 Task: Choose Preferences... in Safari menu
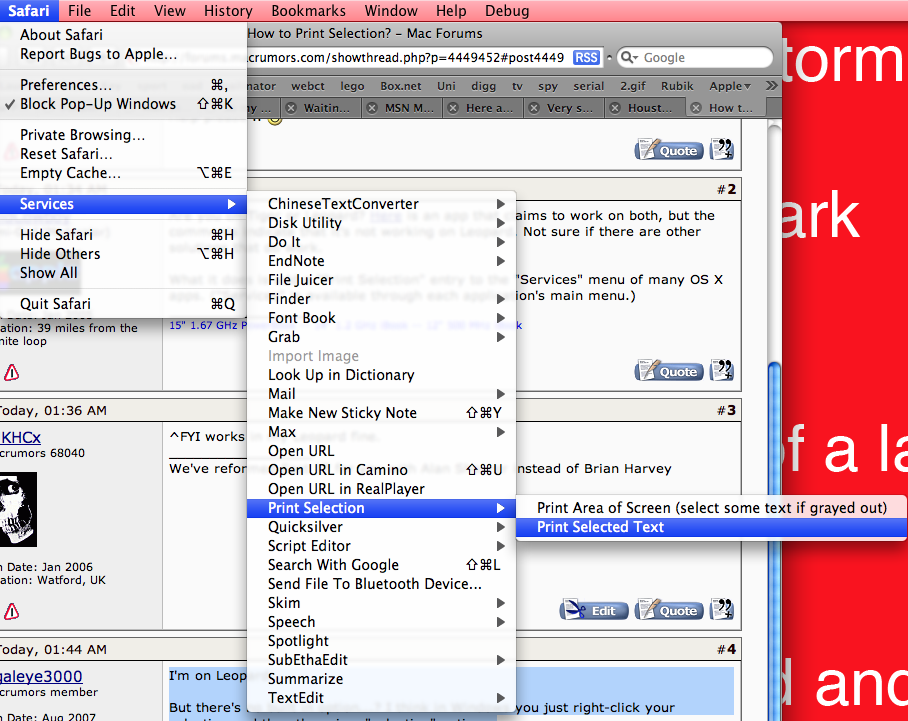click(x=123, y=85)
